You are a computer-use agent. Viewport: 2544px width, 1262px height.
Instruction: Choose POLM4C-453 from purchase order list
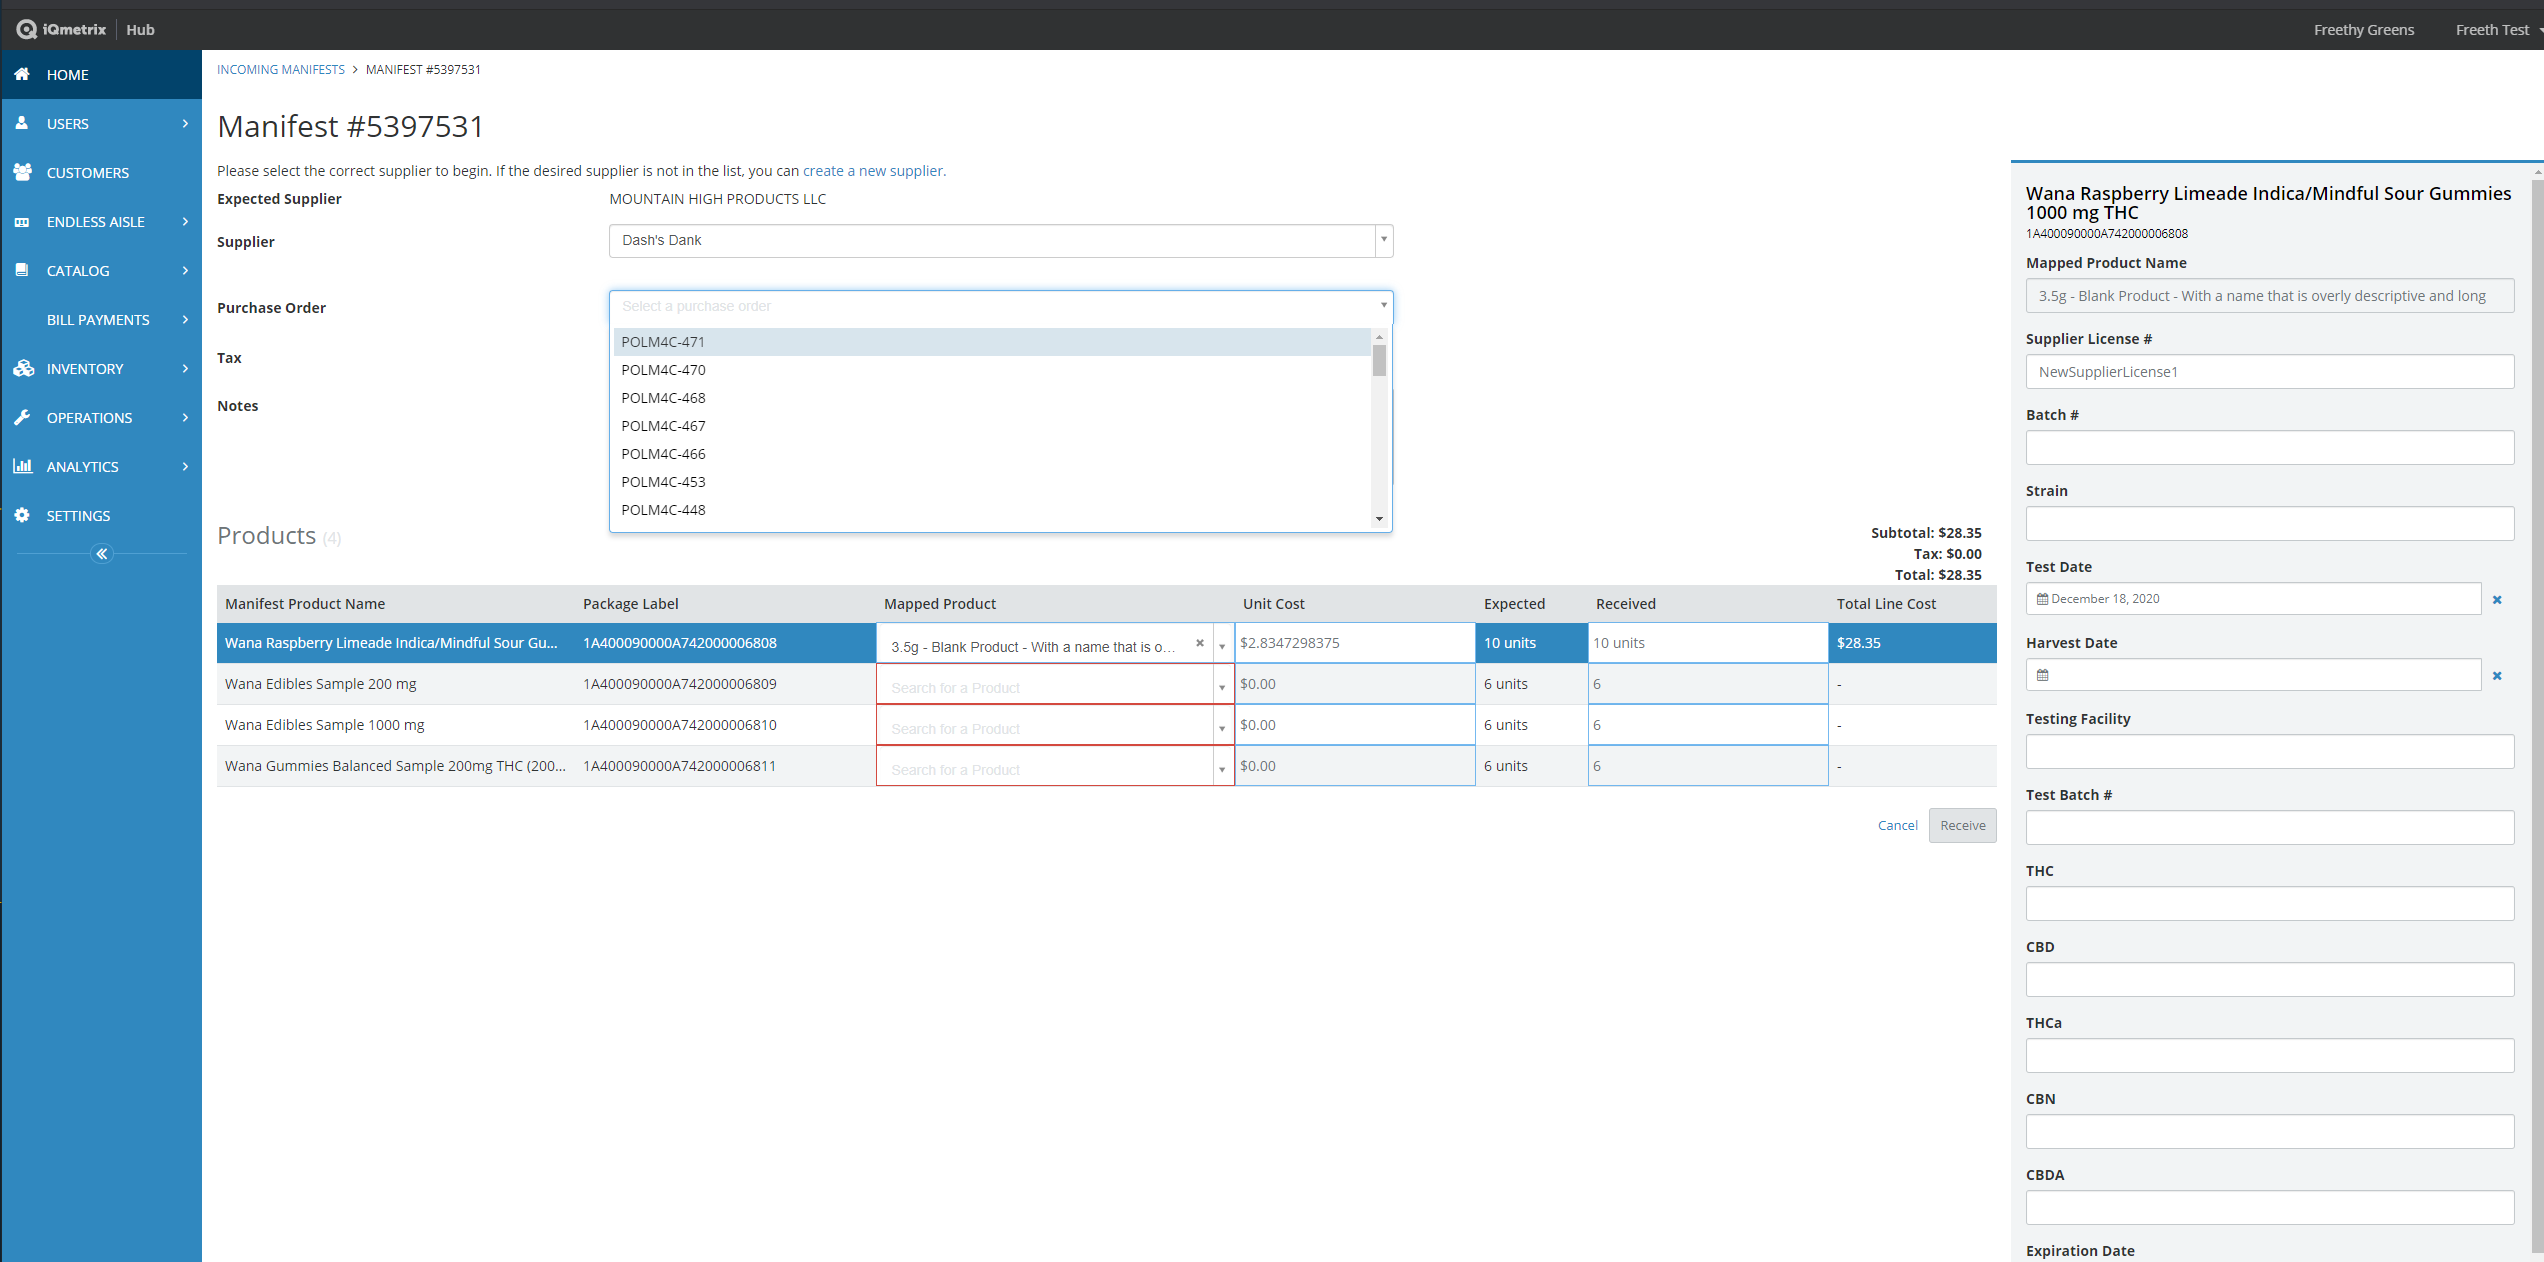[x=663, y=482]
